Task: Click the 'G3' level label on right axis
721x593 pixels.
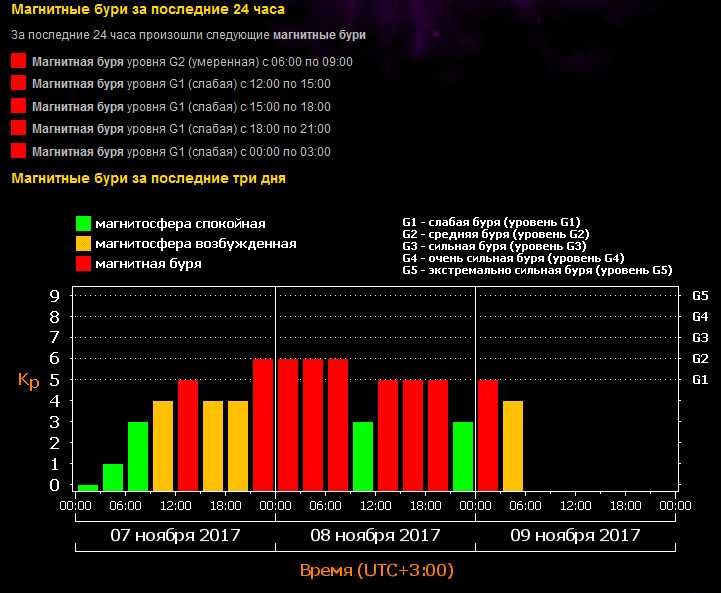Action: [x=700, y=338]
